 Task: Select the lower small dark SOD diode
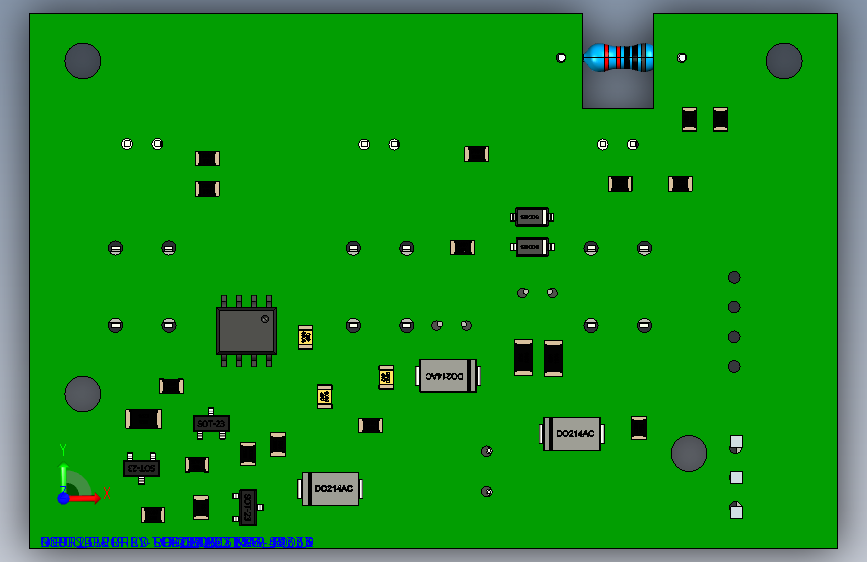click(532, 247)
